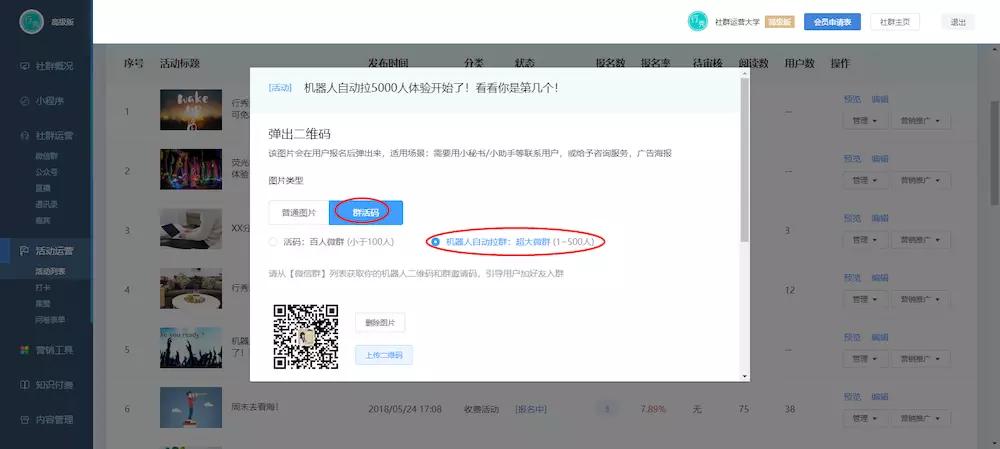Open 内容管理 via its sidebar icon
Viewport: 1000px width, 449px height.
24,420
